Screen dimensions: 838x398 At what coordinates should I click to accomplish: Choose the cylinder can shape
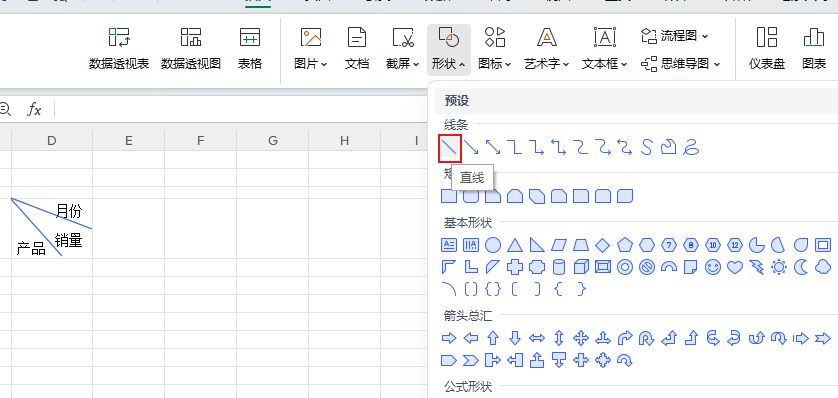(559, 267)
